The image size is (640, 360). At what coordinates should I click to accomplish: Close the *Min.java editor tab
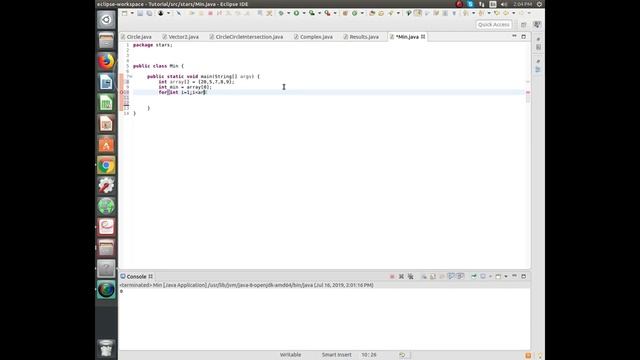tap(423, 37)
